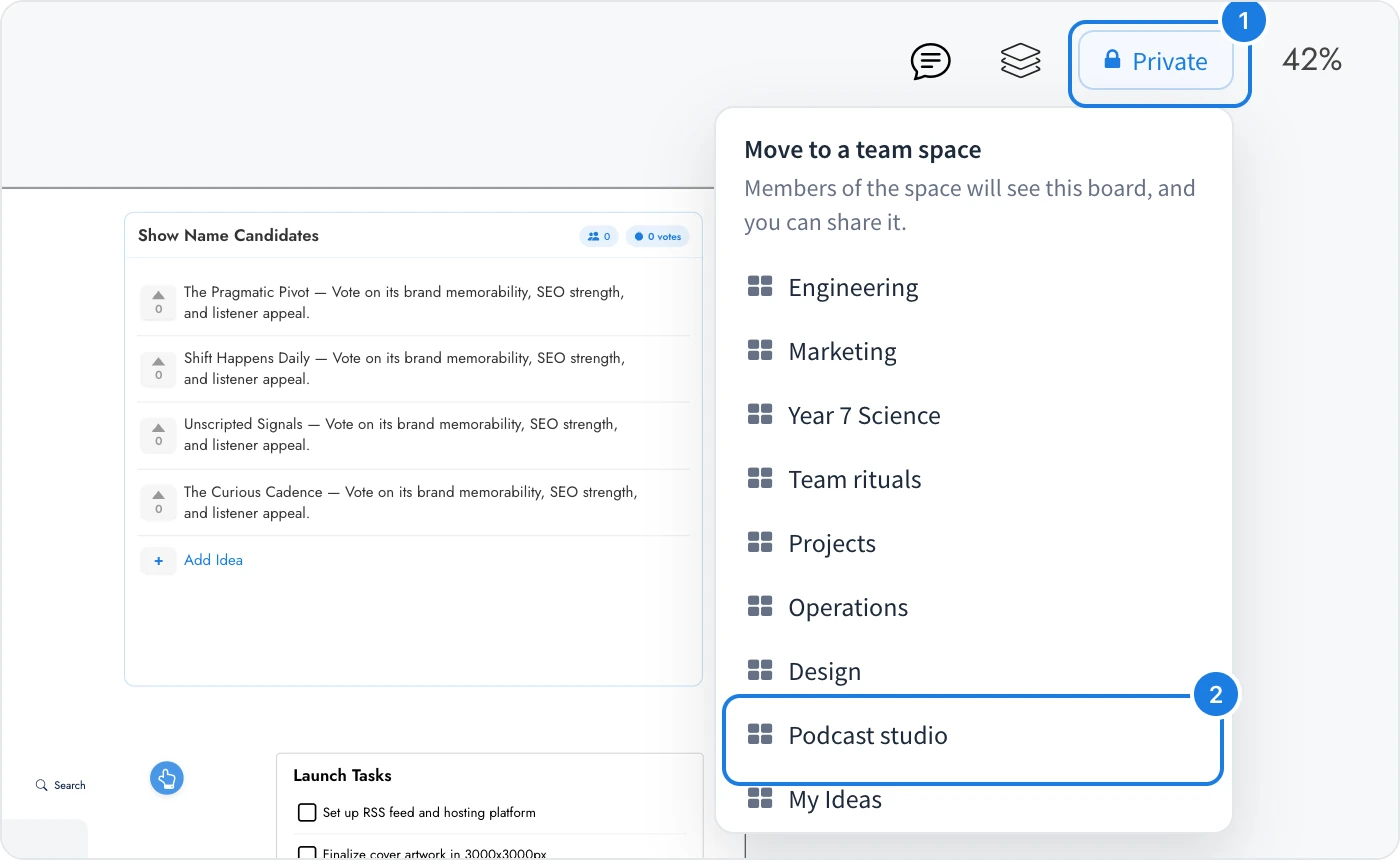1400x860 pixels.
Task: Open the 0 votes badge
Action: tap(658, 237)
